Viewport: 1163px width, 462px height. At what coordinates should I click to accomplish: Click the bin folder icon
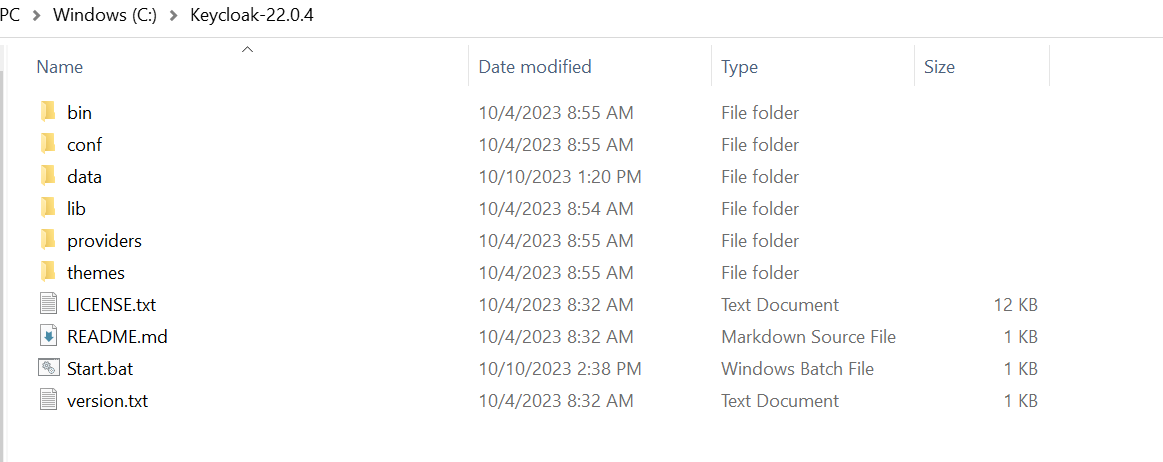point(48,112)
